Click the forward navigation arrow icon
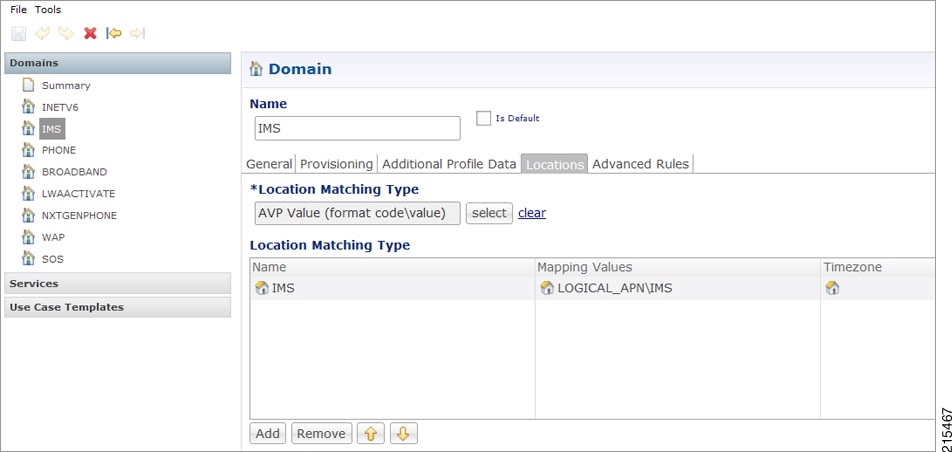 tap(137, 33)
